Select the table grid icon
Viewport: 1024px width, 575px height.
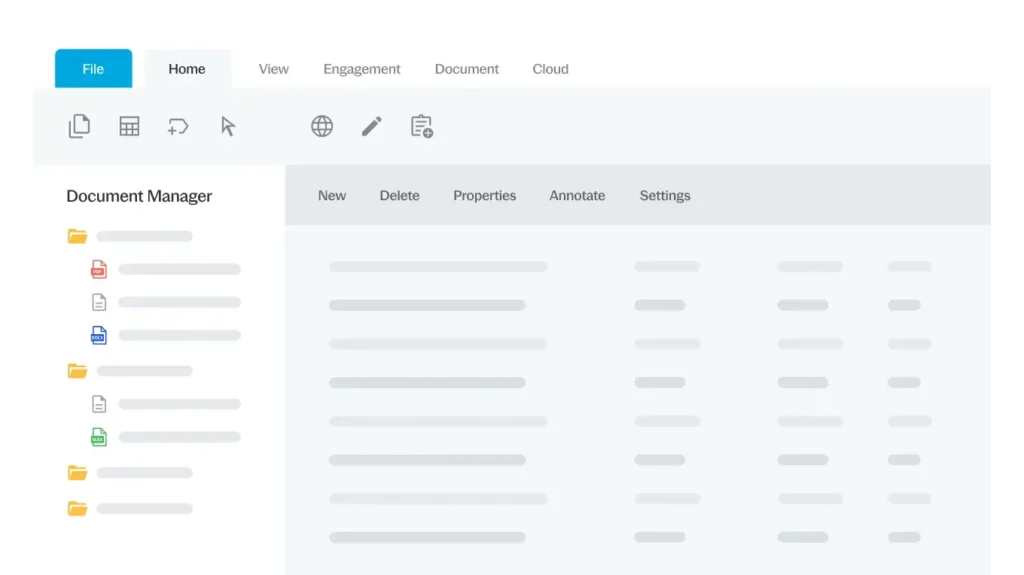pos(129,126)
